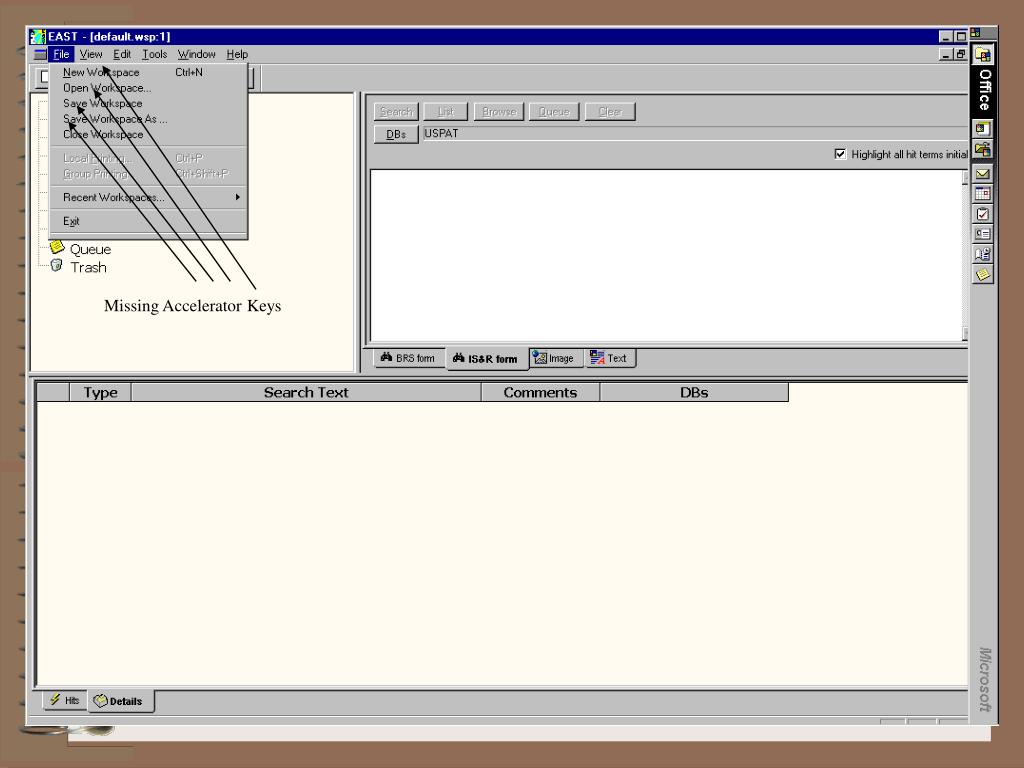Image resolution: width=1024 pixels, height=768 pixels.
Task: Open the Tools menu
Action: [155, 54]
